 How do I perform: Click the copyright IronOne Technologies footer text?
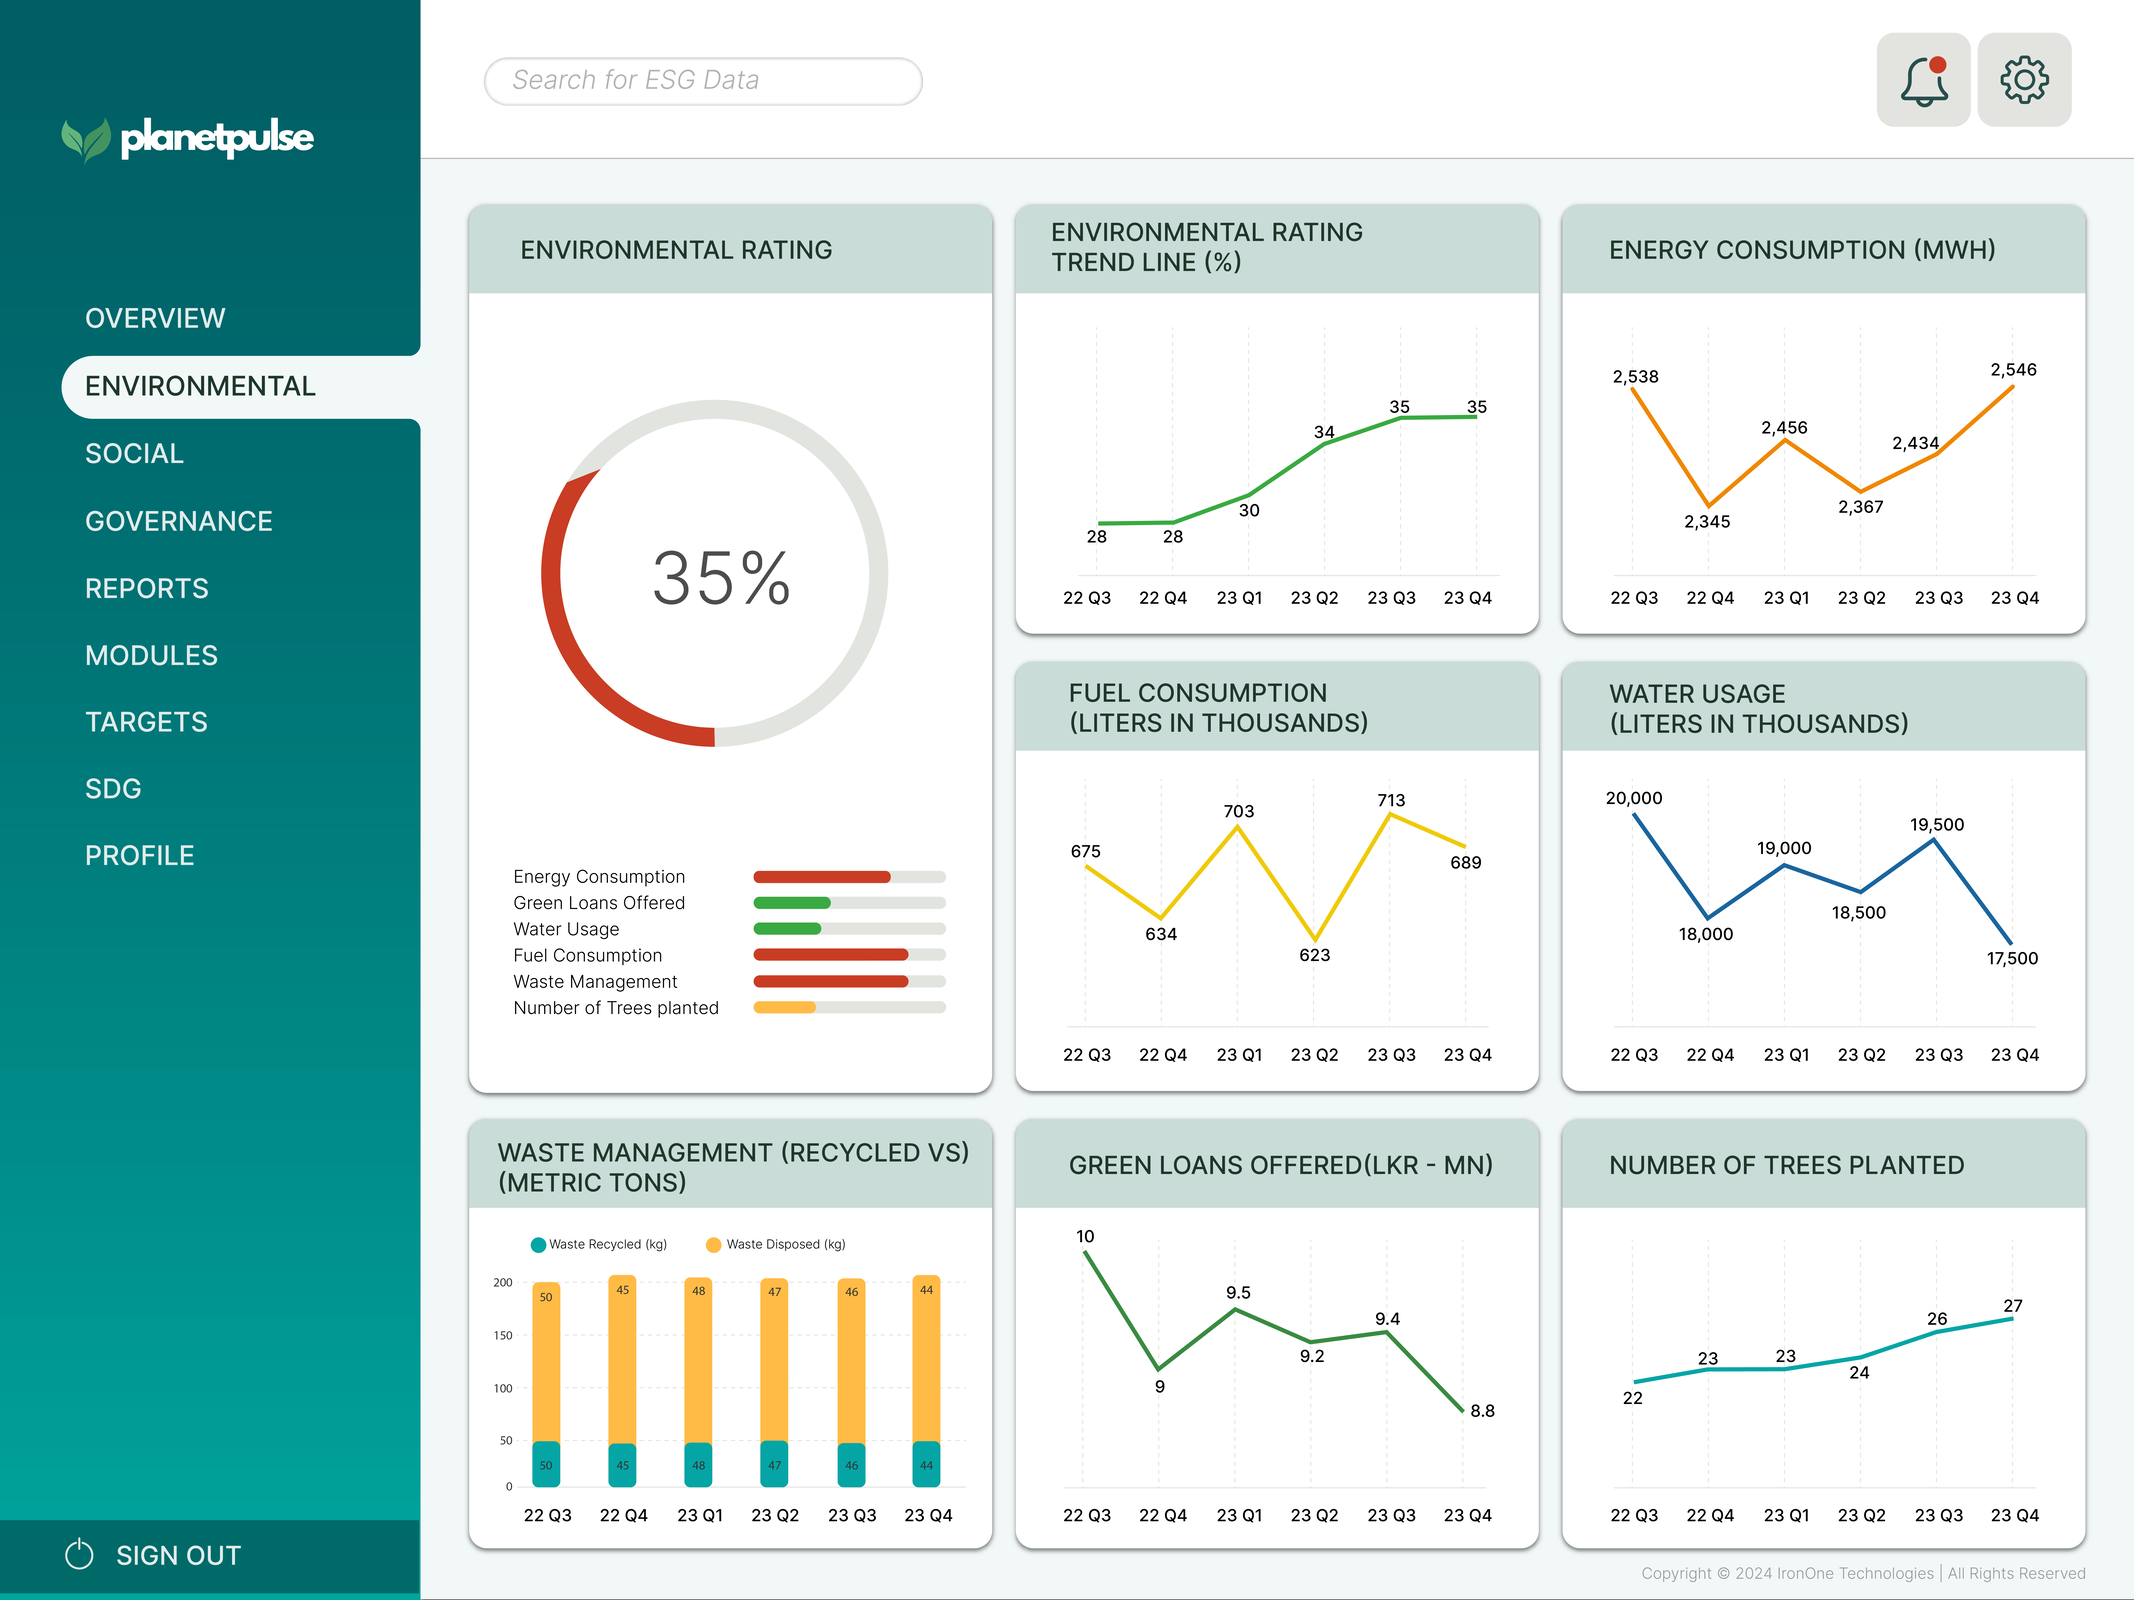tap(1863, 1573)
